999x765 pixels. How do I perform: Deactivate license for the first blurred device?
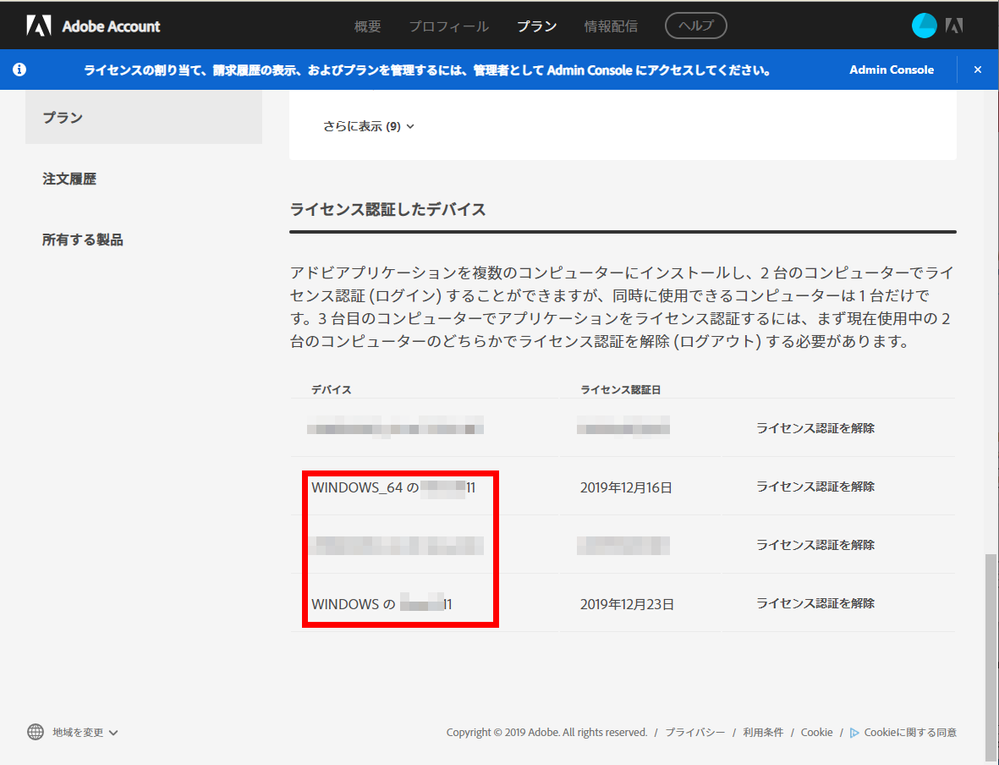815,428
